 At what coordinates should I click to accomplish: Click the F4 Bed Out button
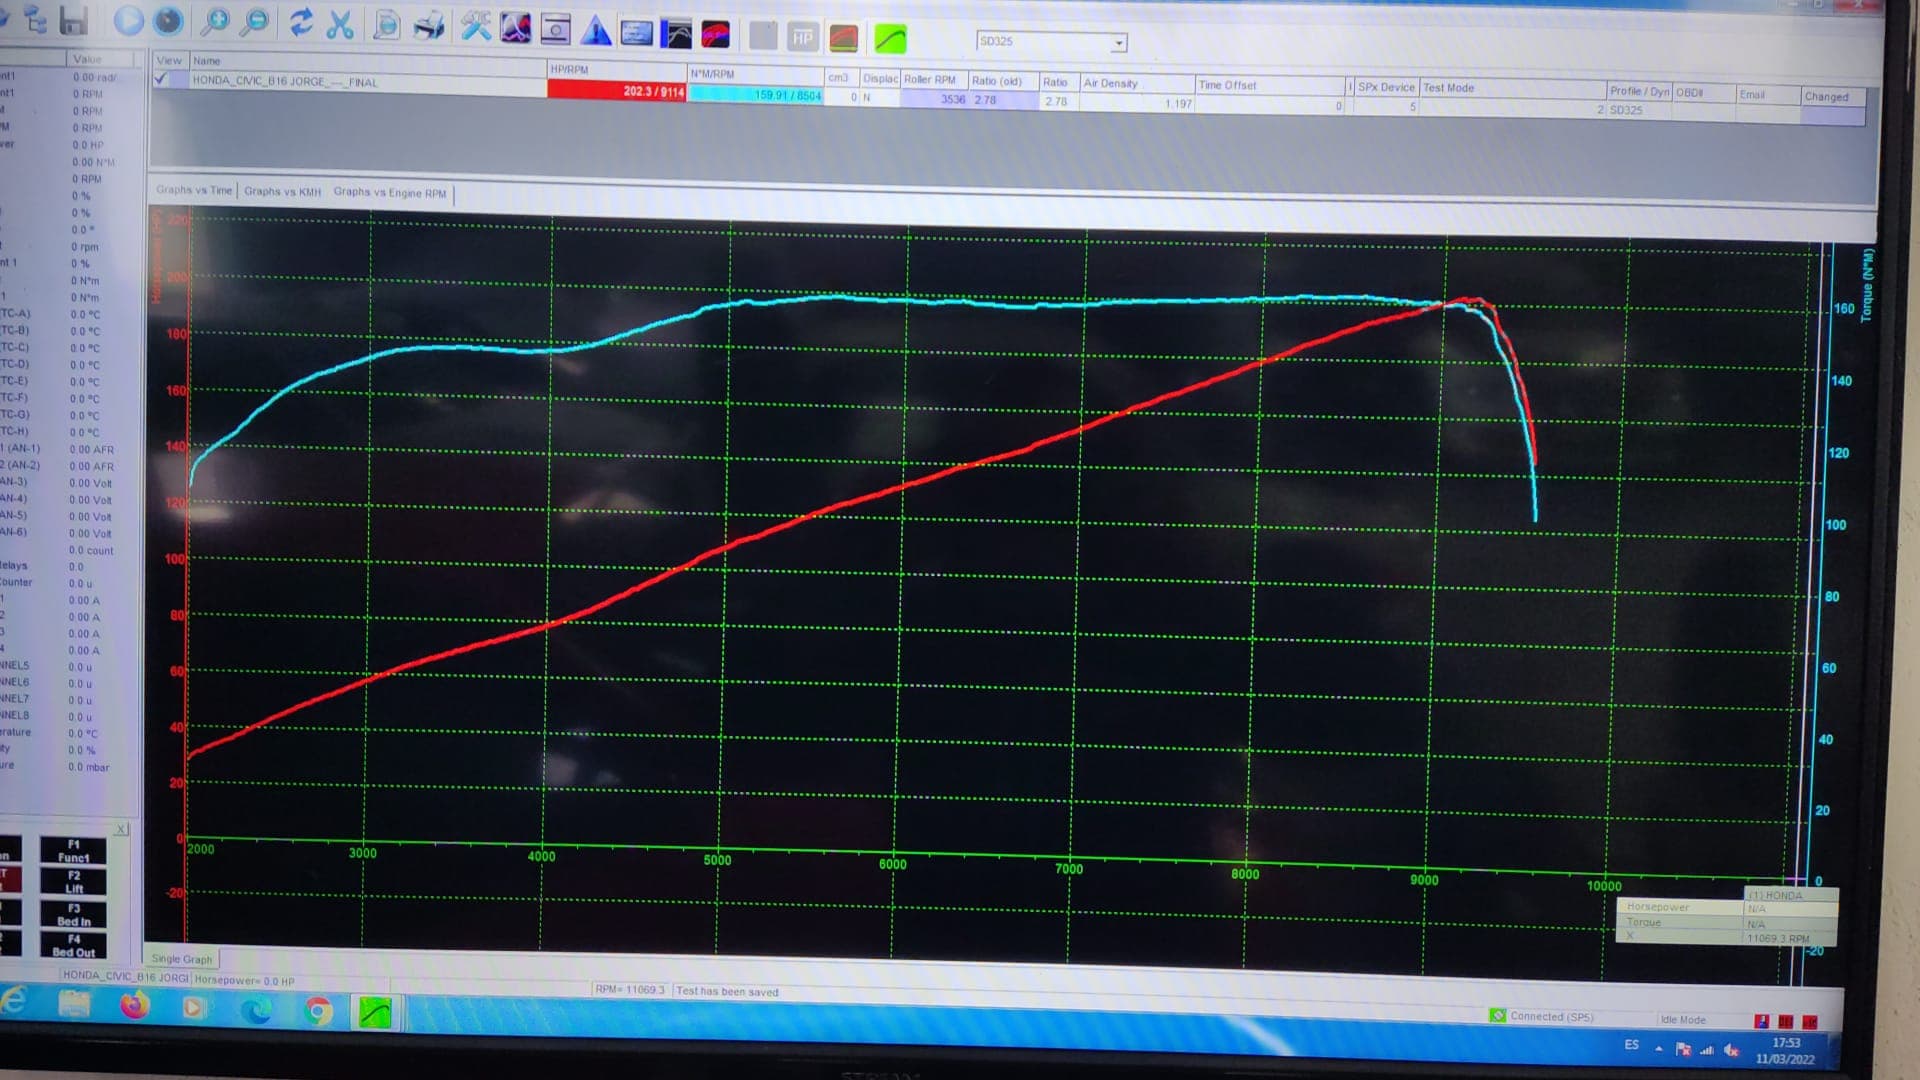74,946
